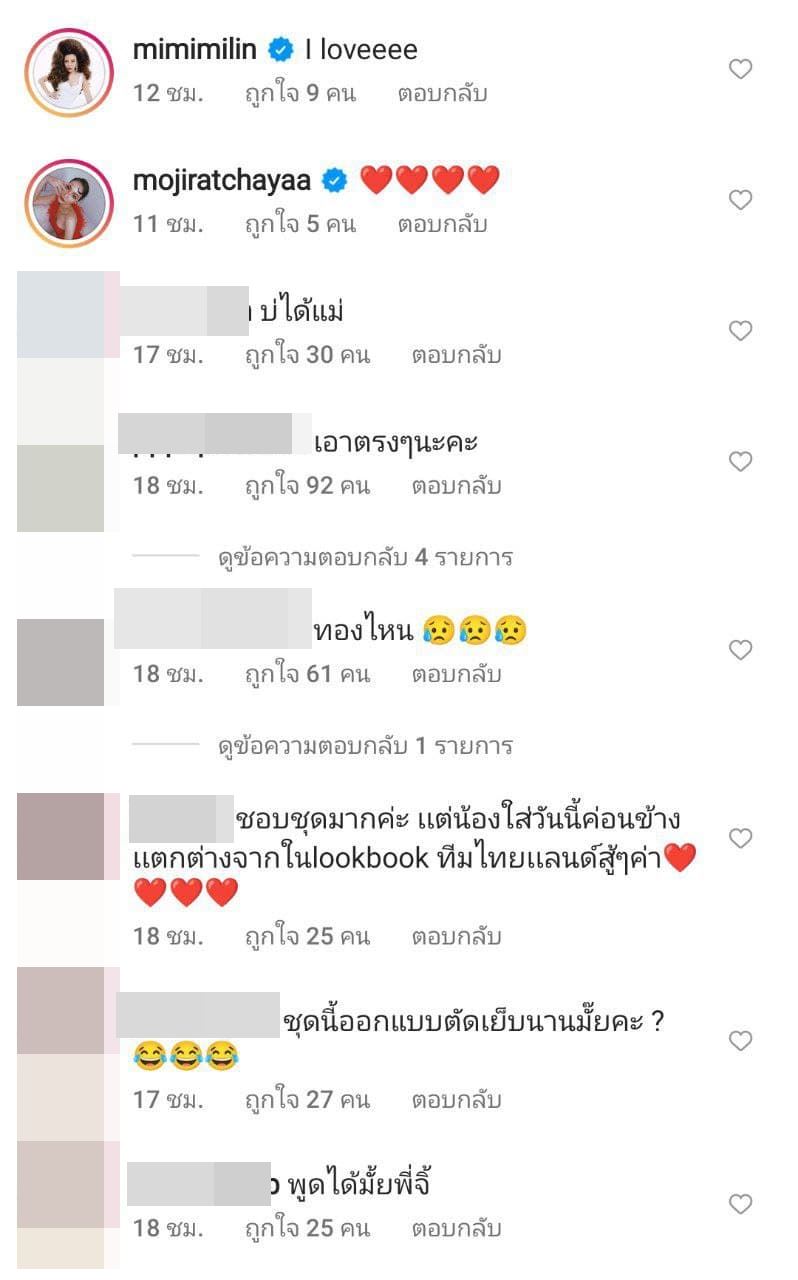Reply to mimimilin's comment

442,94
